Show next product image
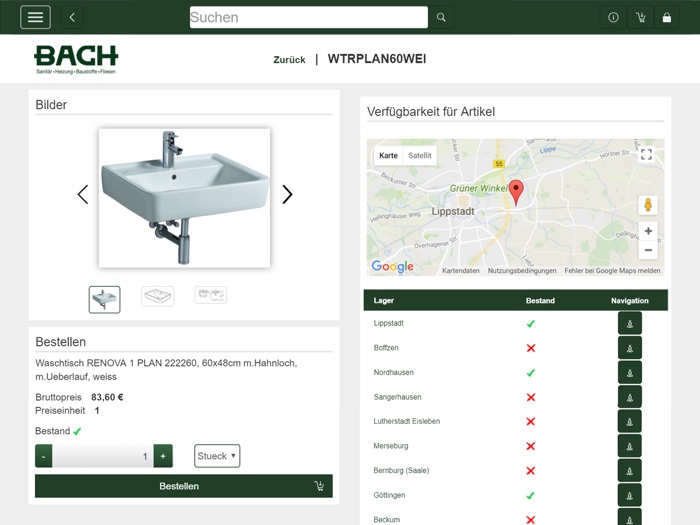 click(287, 195)
